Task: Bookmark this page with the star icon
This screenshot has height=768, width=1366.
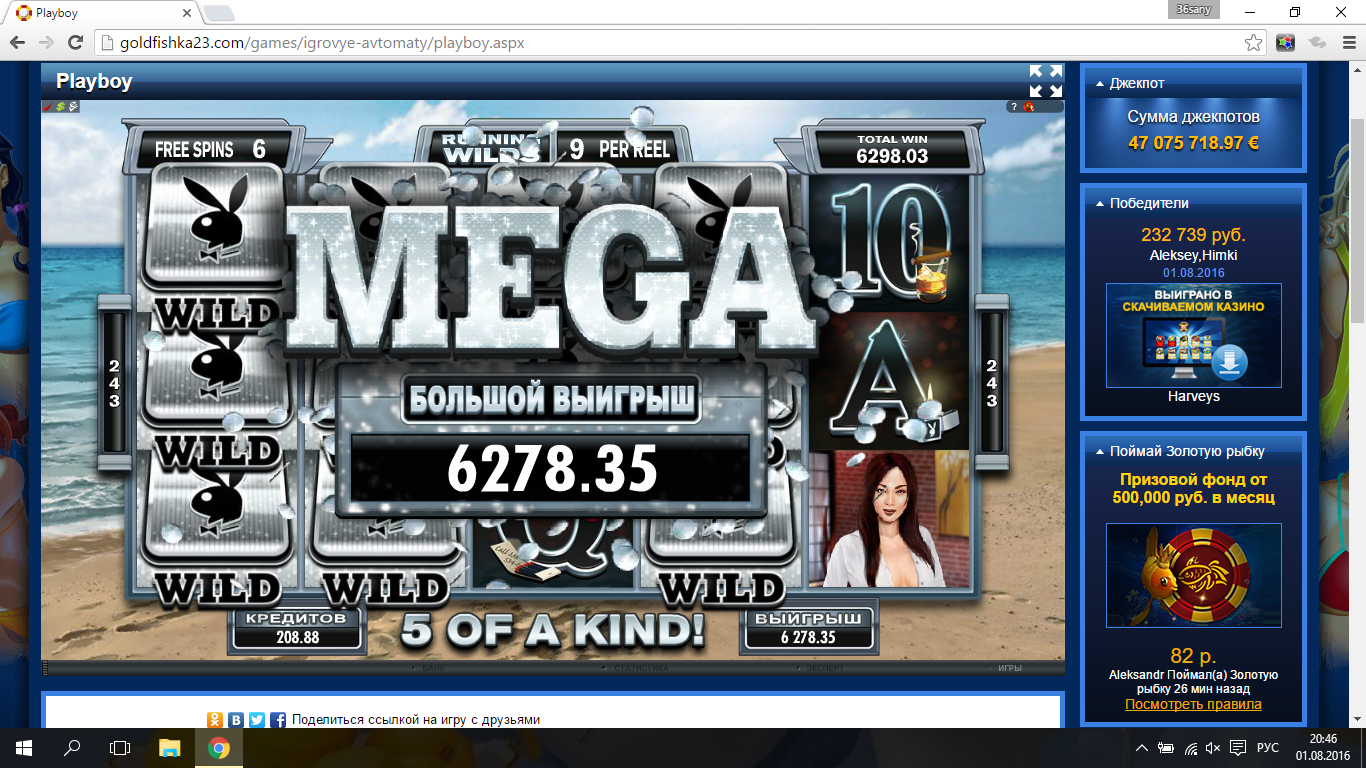Action: [1253, 43]
